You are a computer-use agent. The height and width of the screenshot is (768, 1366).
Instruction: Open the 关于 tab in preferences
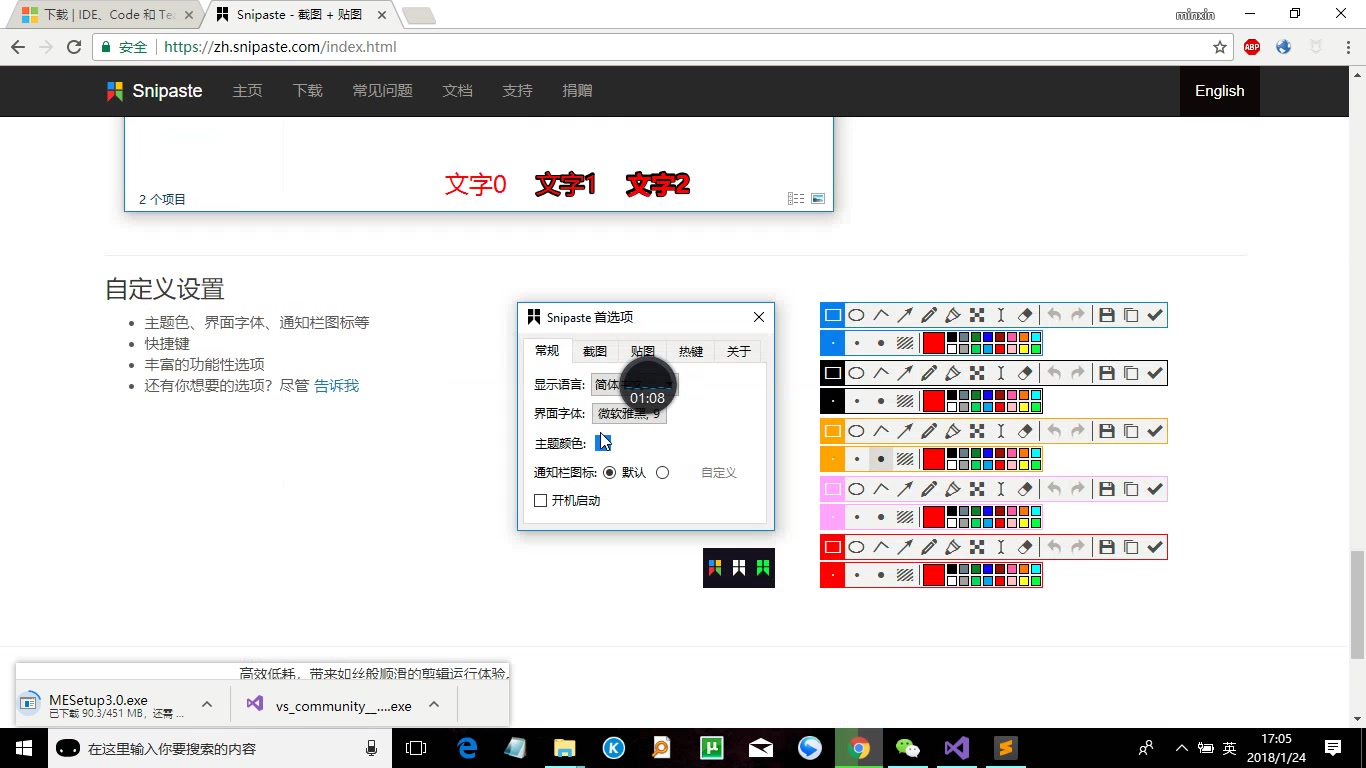[738, 351]
